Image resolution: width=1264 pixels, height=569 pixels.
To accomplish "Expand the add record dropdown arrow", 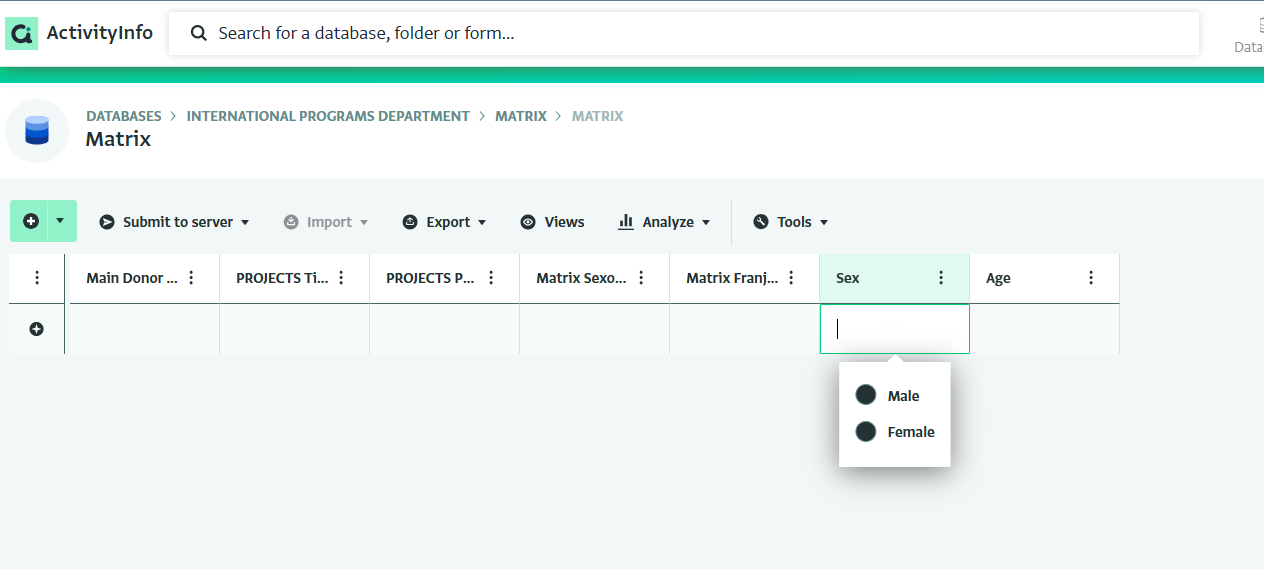I will pyautogui.click(x=60, y=221).
